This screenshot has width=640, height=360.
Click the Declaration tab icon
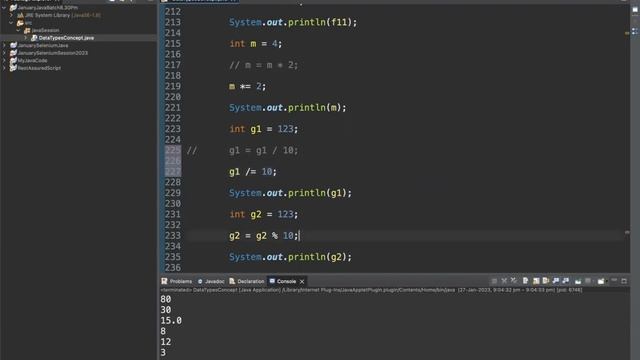tap(232, 281)
